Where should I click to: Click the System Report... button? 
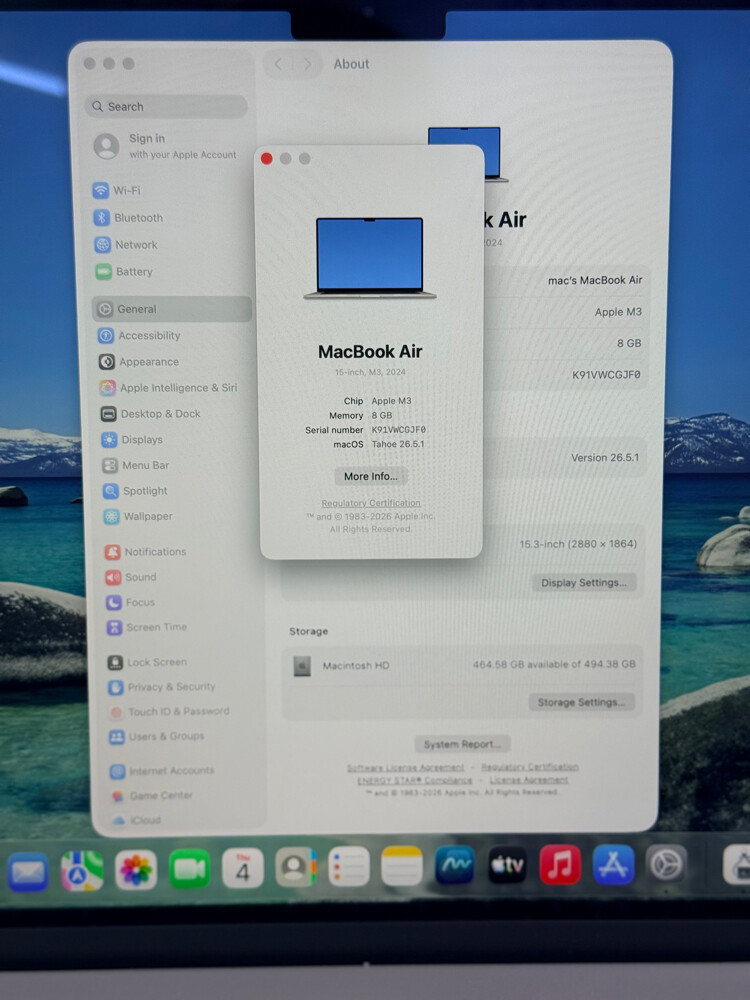[x=462, y=744]
